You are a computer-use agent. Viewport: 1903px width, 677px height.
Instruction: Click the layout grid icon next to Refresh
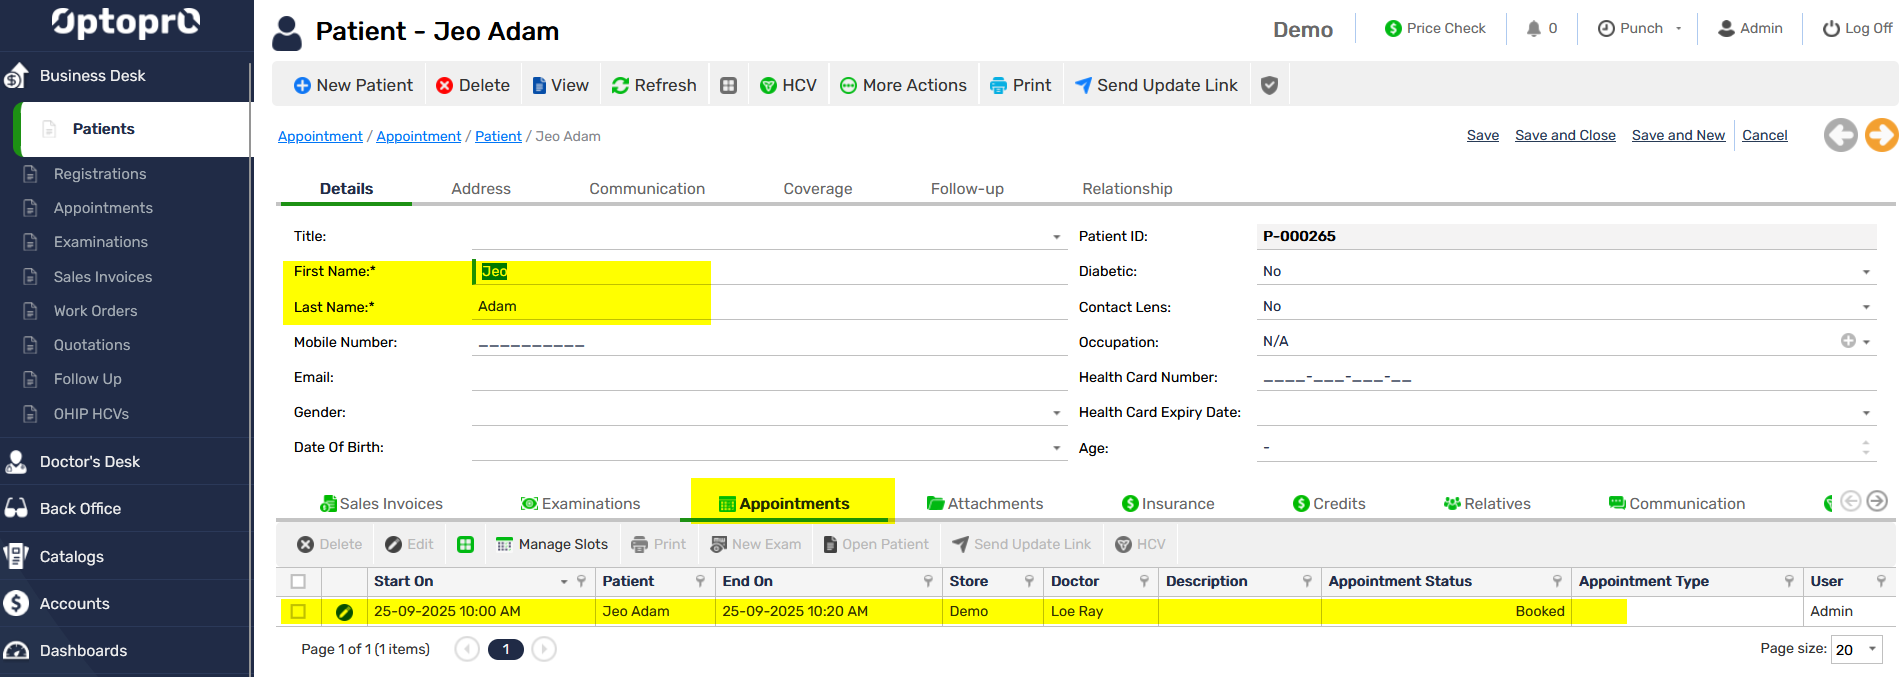pyautogui.click(x=728, y=86)
